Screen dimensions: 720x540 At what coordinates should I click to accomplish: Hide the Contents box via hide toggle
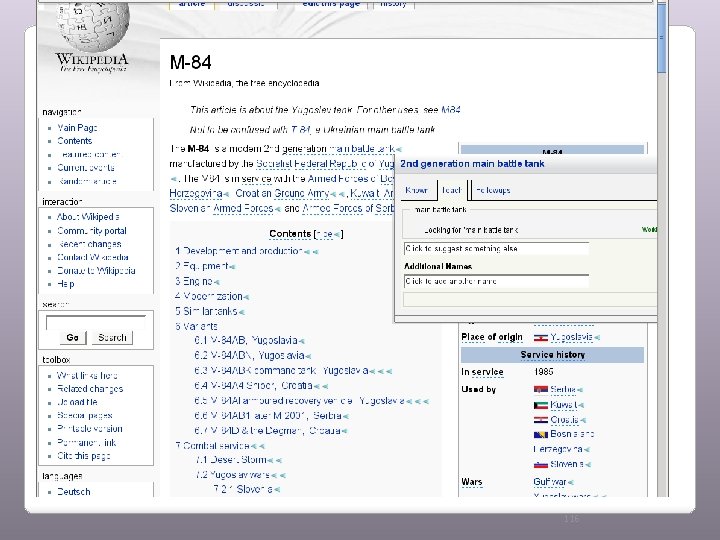(325, 234)
